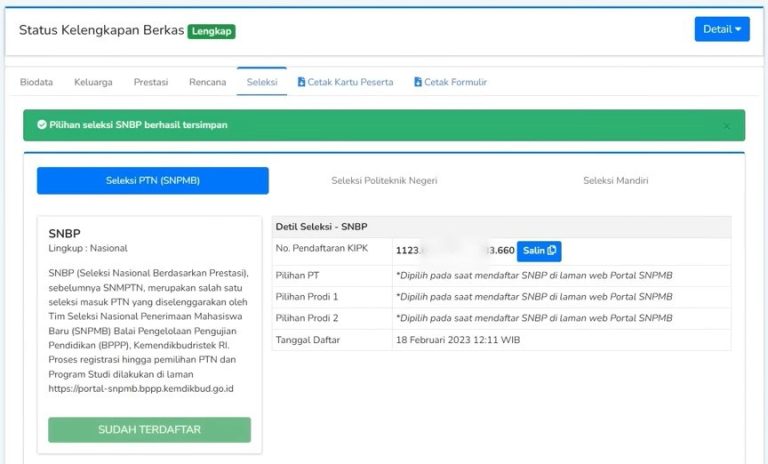Image resolution: width=768 pixels, height=464 pixels.
Task: Click the portal-snpmb.bppp.kemdikbud.go.id URL text
Action: (140, 388)
